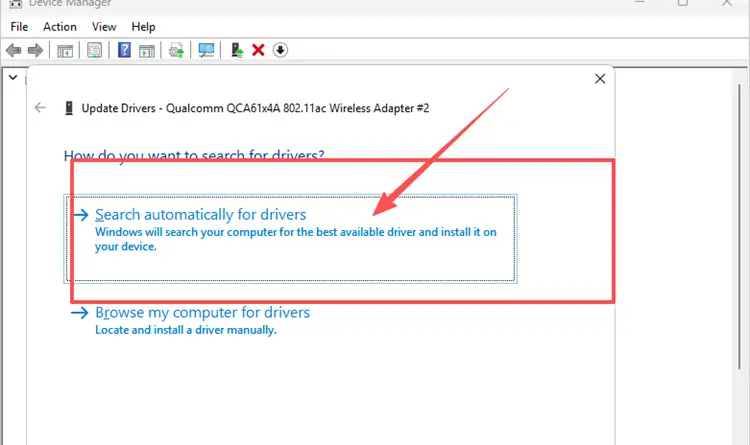Toggle the action pane toolbar icon

pyautogui.click(x=147, y=50)
